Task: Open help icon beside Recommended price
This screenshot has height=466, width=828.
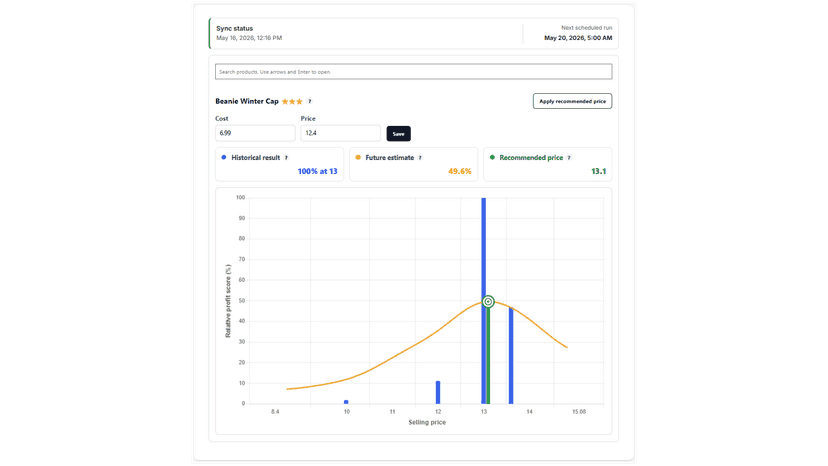Action: click(x=569, y=158)
